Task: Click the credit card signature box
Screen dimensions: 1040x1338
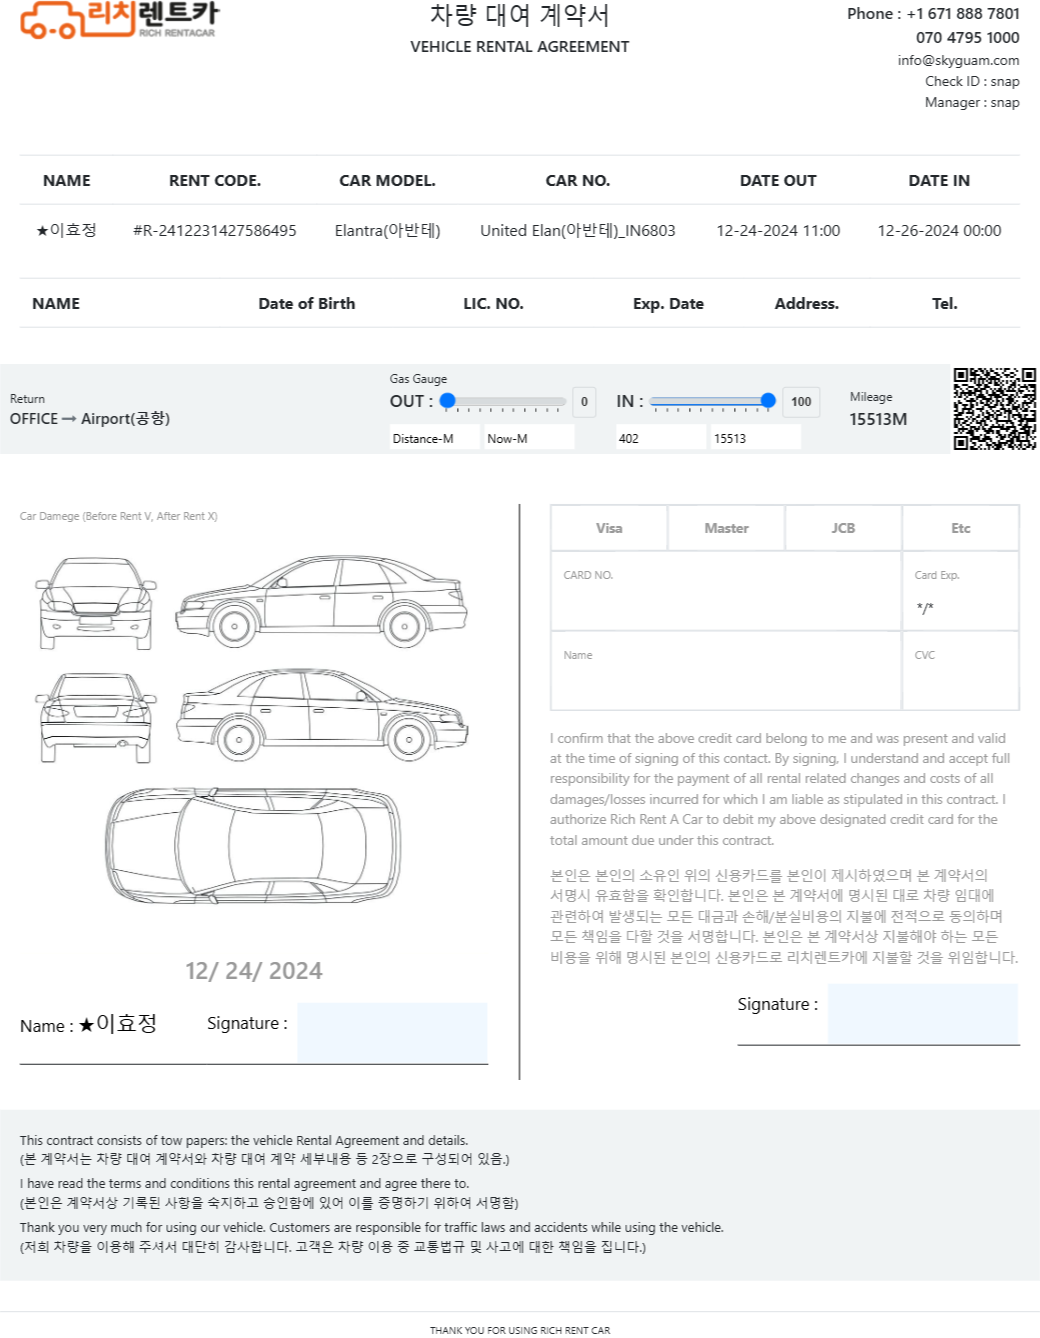Action: click(922, 1013)
